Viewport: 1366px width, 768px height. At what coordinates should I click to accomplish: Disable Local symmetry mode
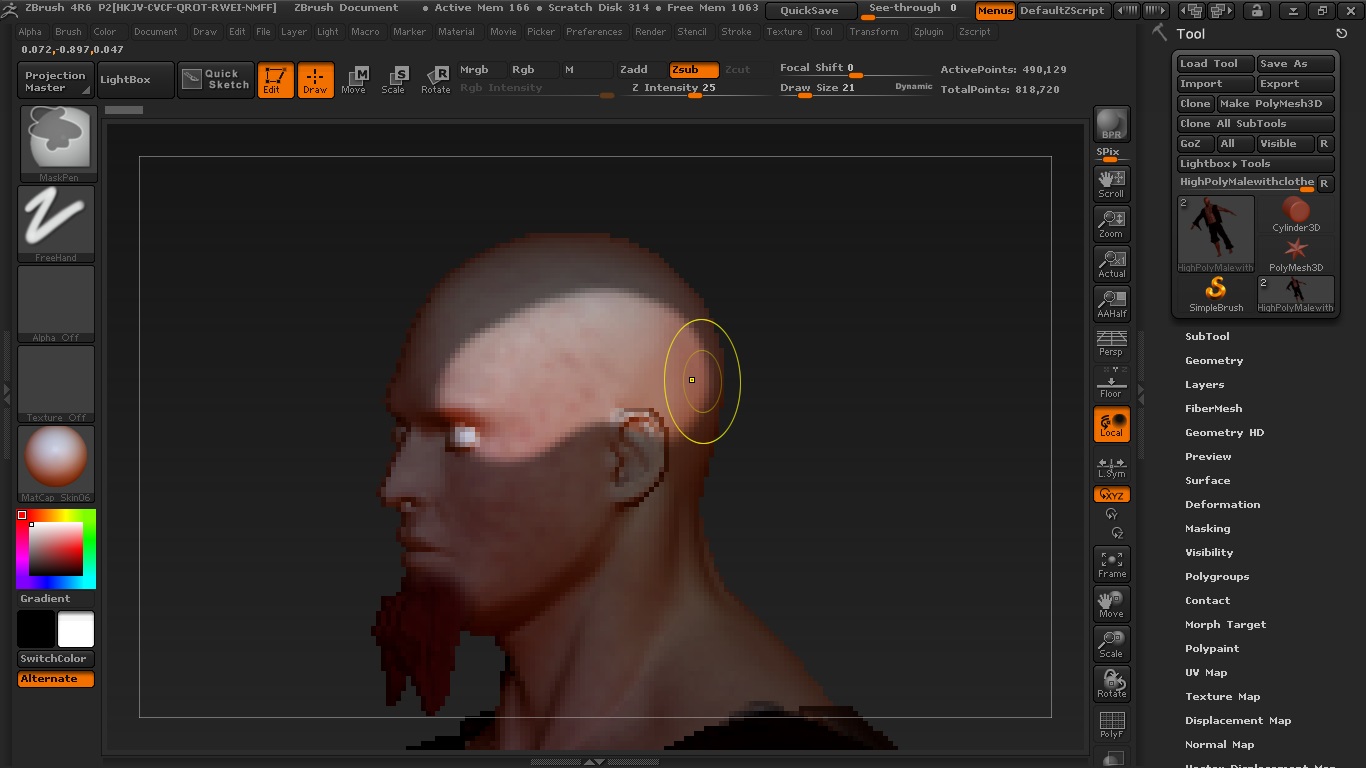click(x=1111, y=424)
